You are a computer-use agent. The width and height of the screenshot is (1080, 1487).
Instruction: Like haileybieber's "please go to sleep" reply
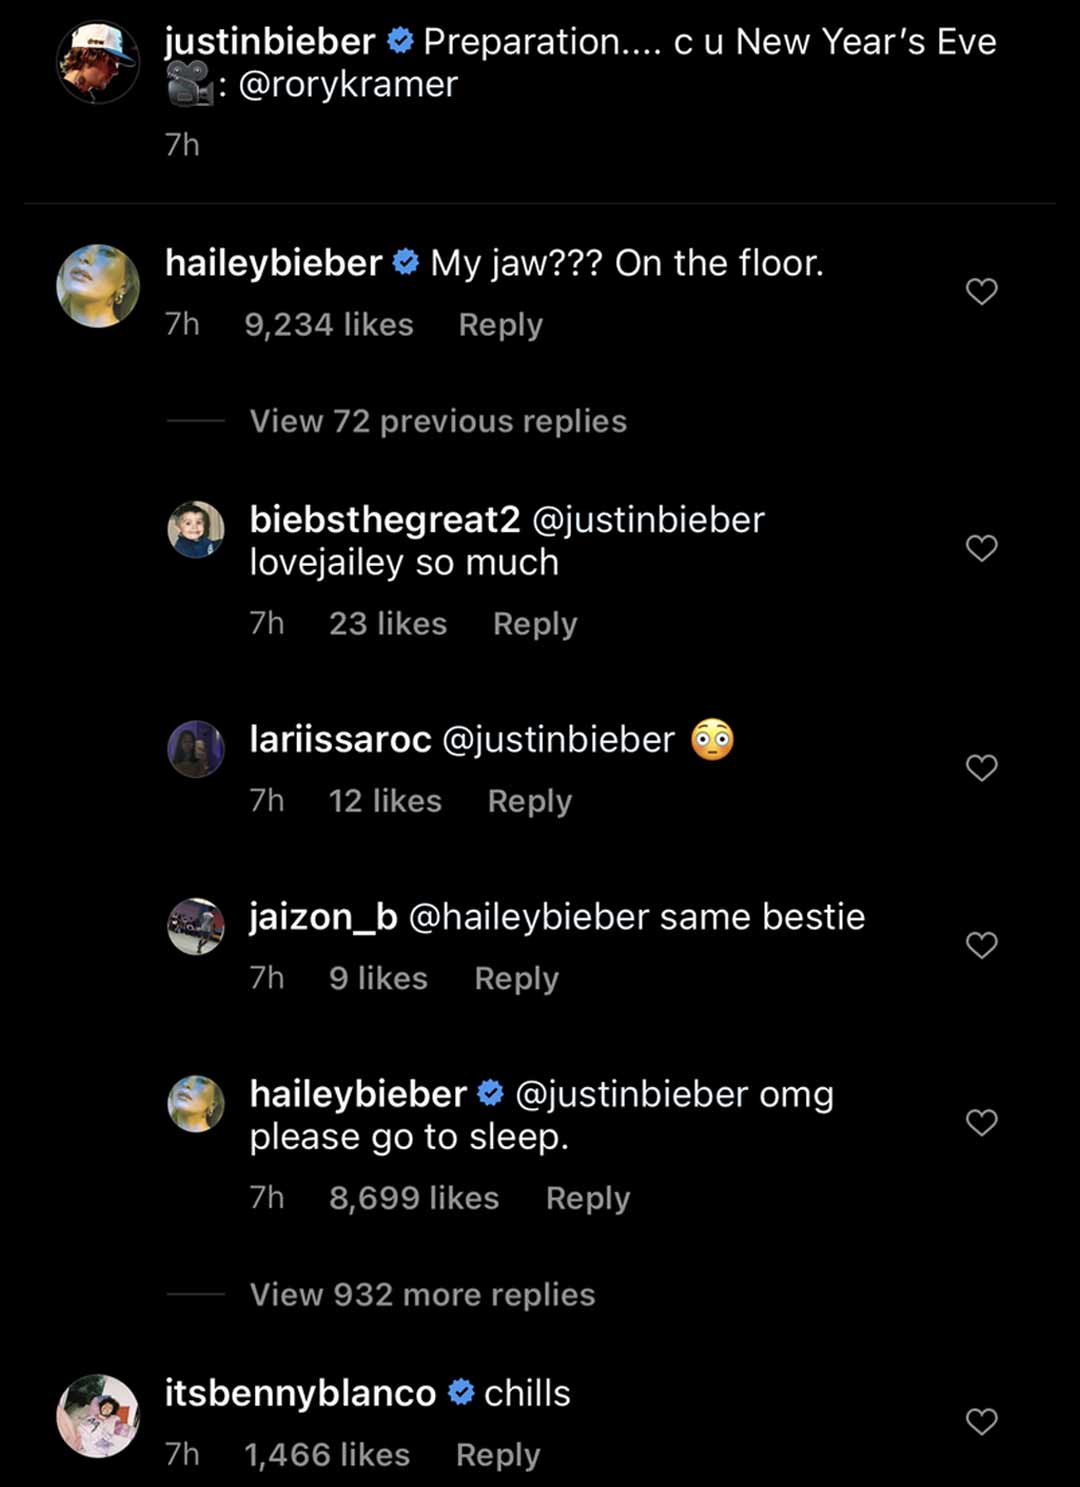(x=981, y=1122)
